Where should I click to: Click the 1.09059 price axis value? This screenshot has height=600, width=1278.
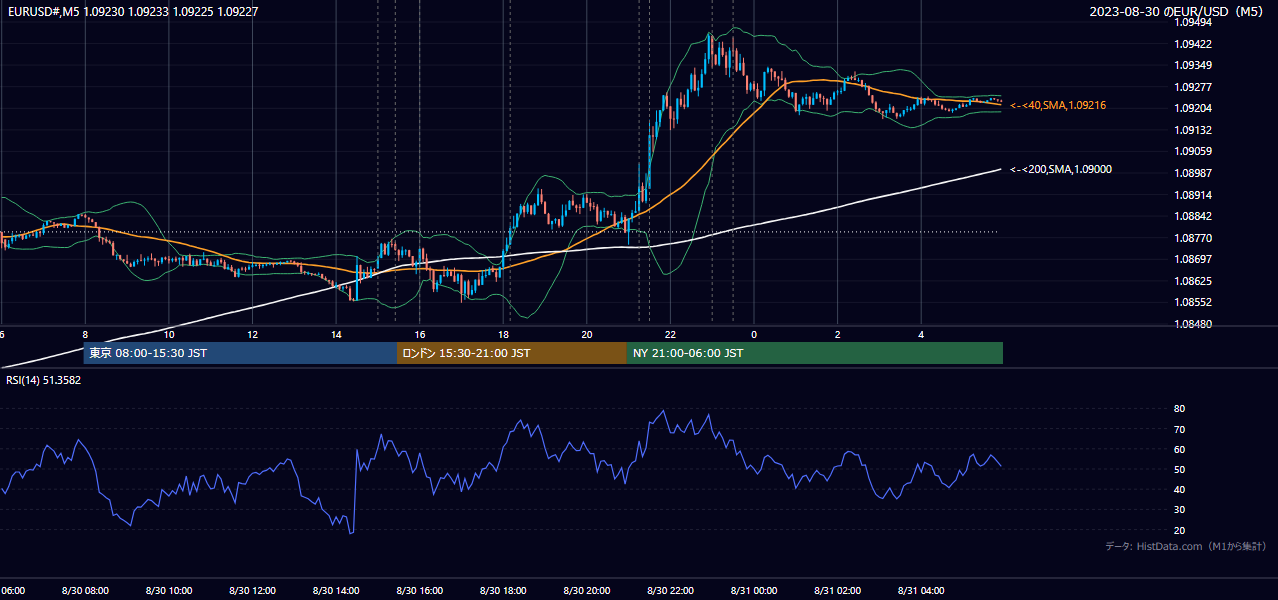tap(1192, 151)
